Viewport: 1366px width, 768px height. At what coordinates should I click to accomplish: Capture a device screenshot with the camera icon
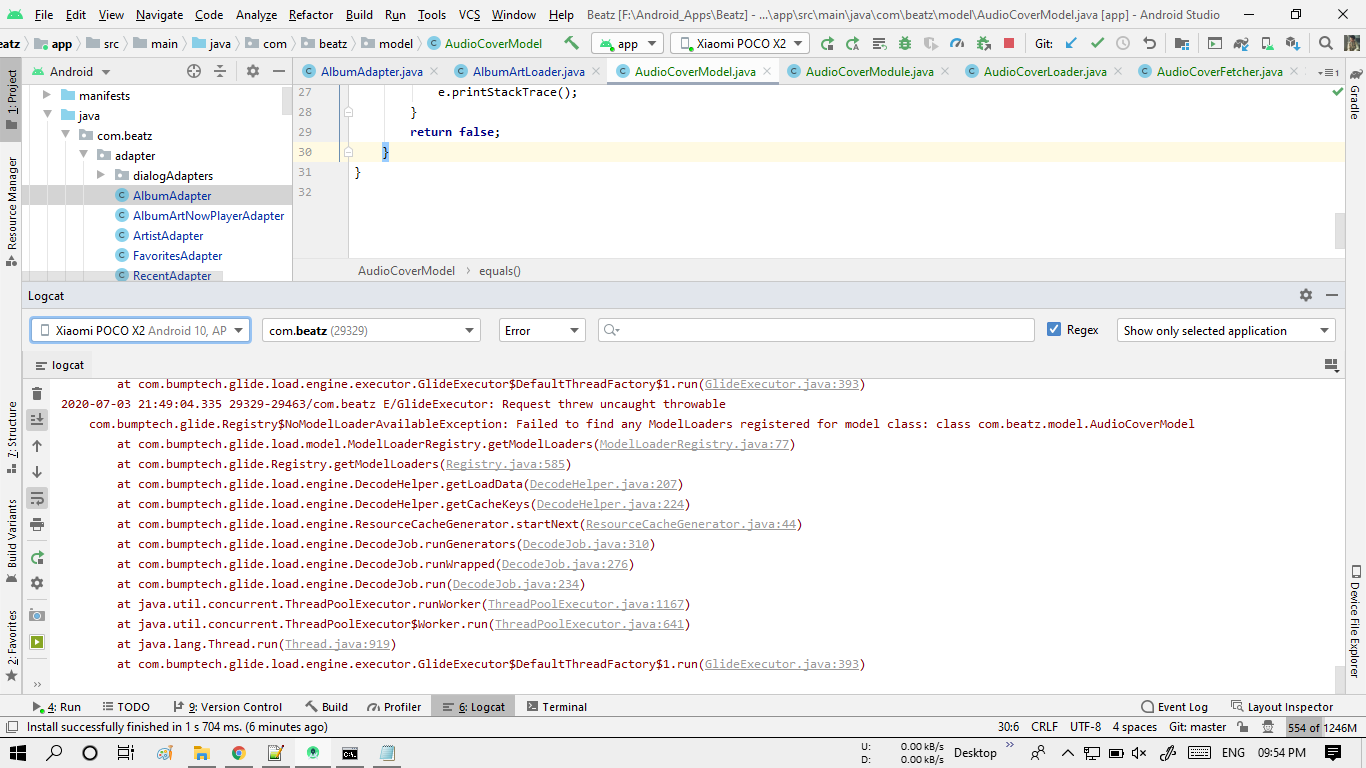(37, 617)
